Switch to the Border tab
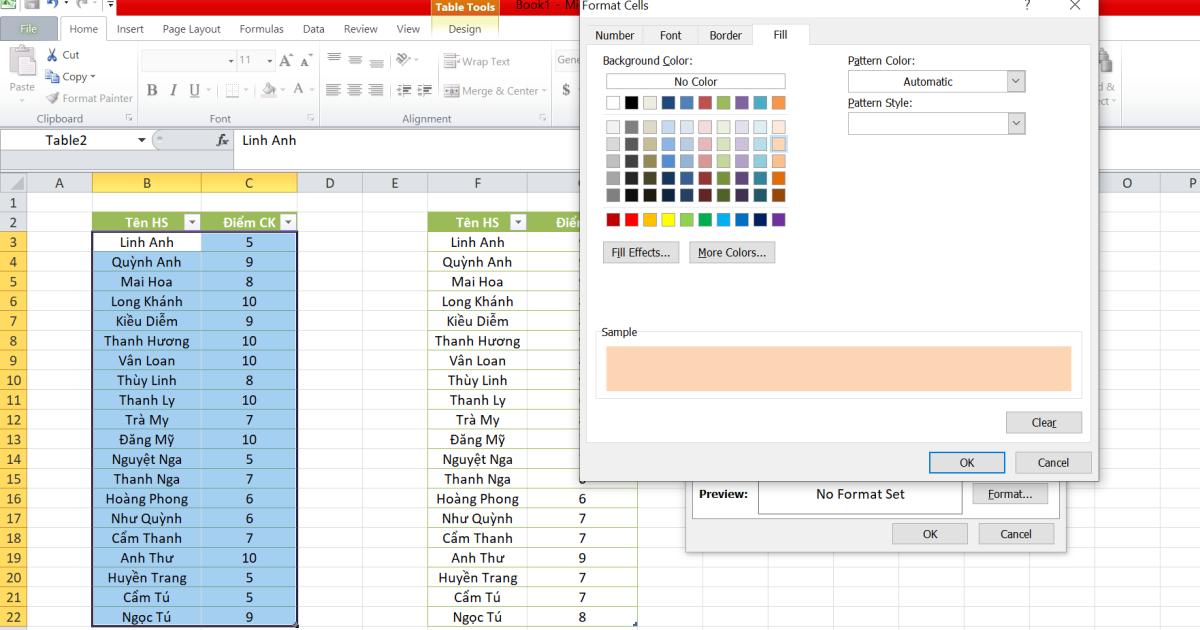The height and width of the screenshot is (630, 1200). point(724,34)
